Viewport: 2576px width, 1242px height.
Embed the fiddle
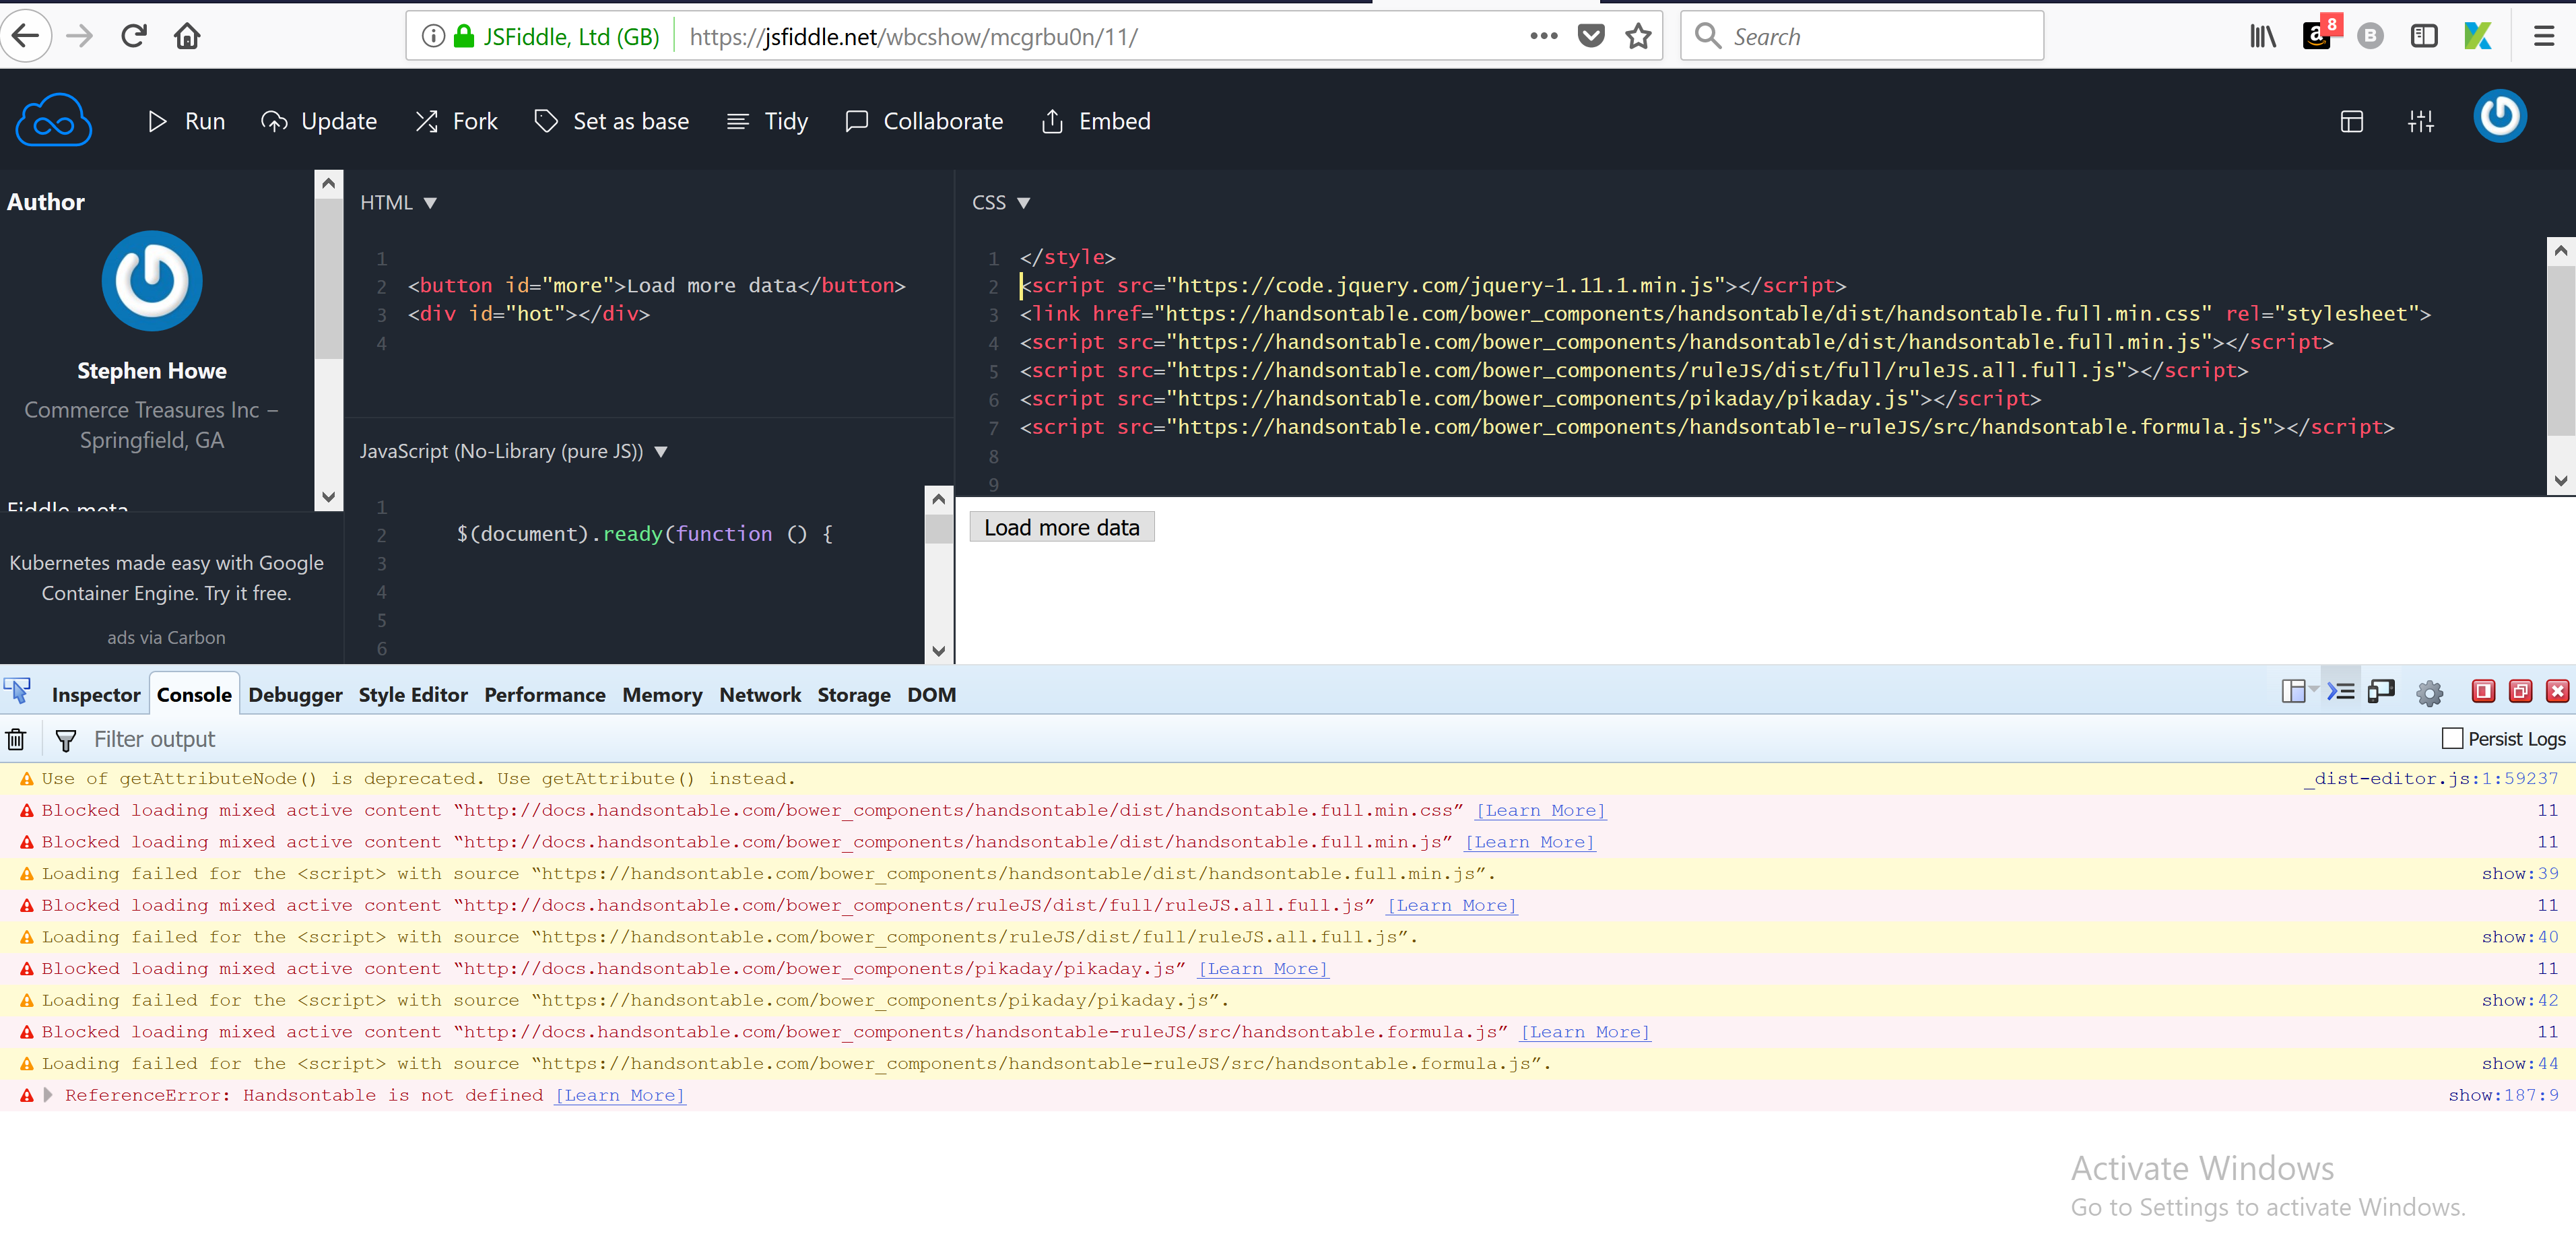coord(1095,121)
